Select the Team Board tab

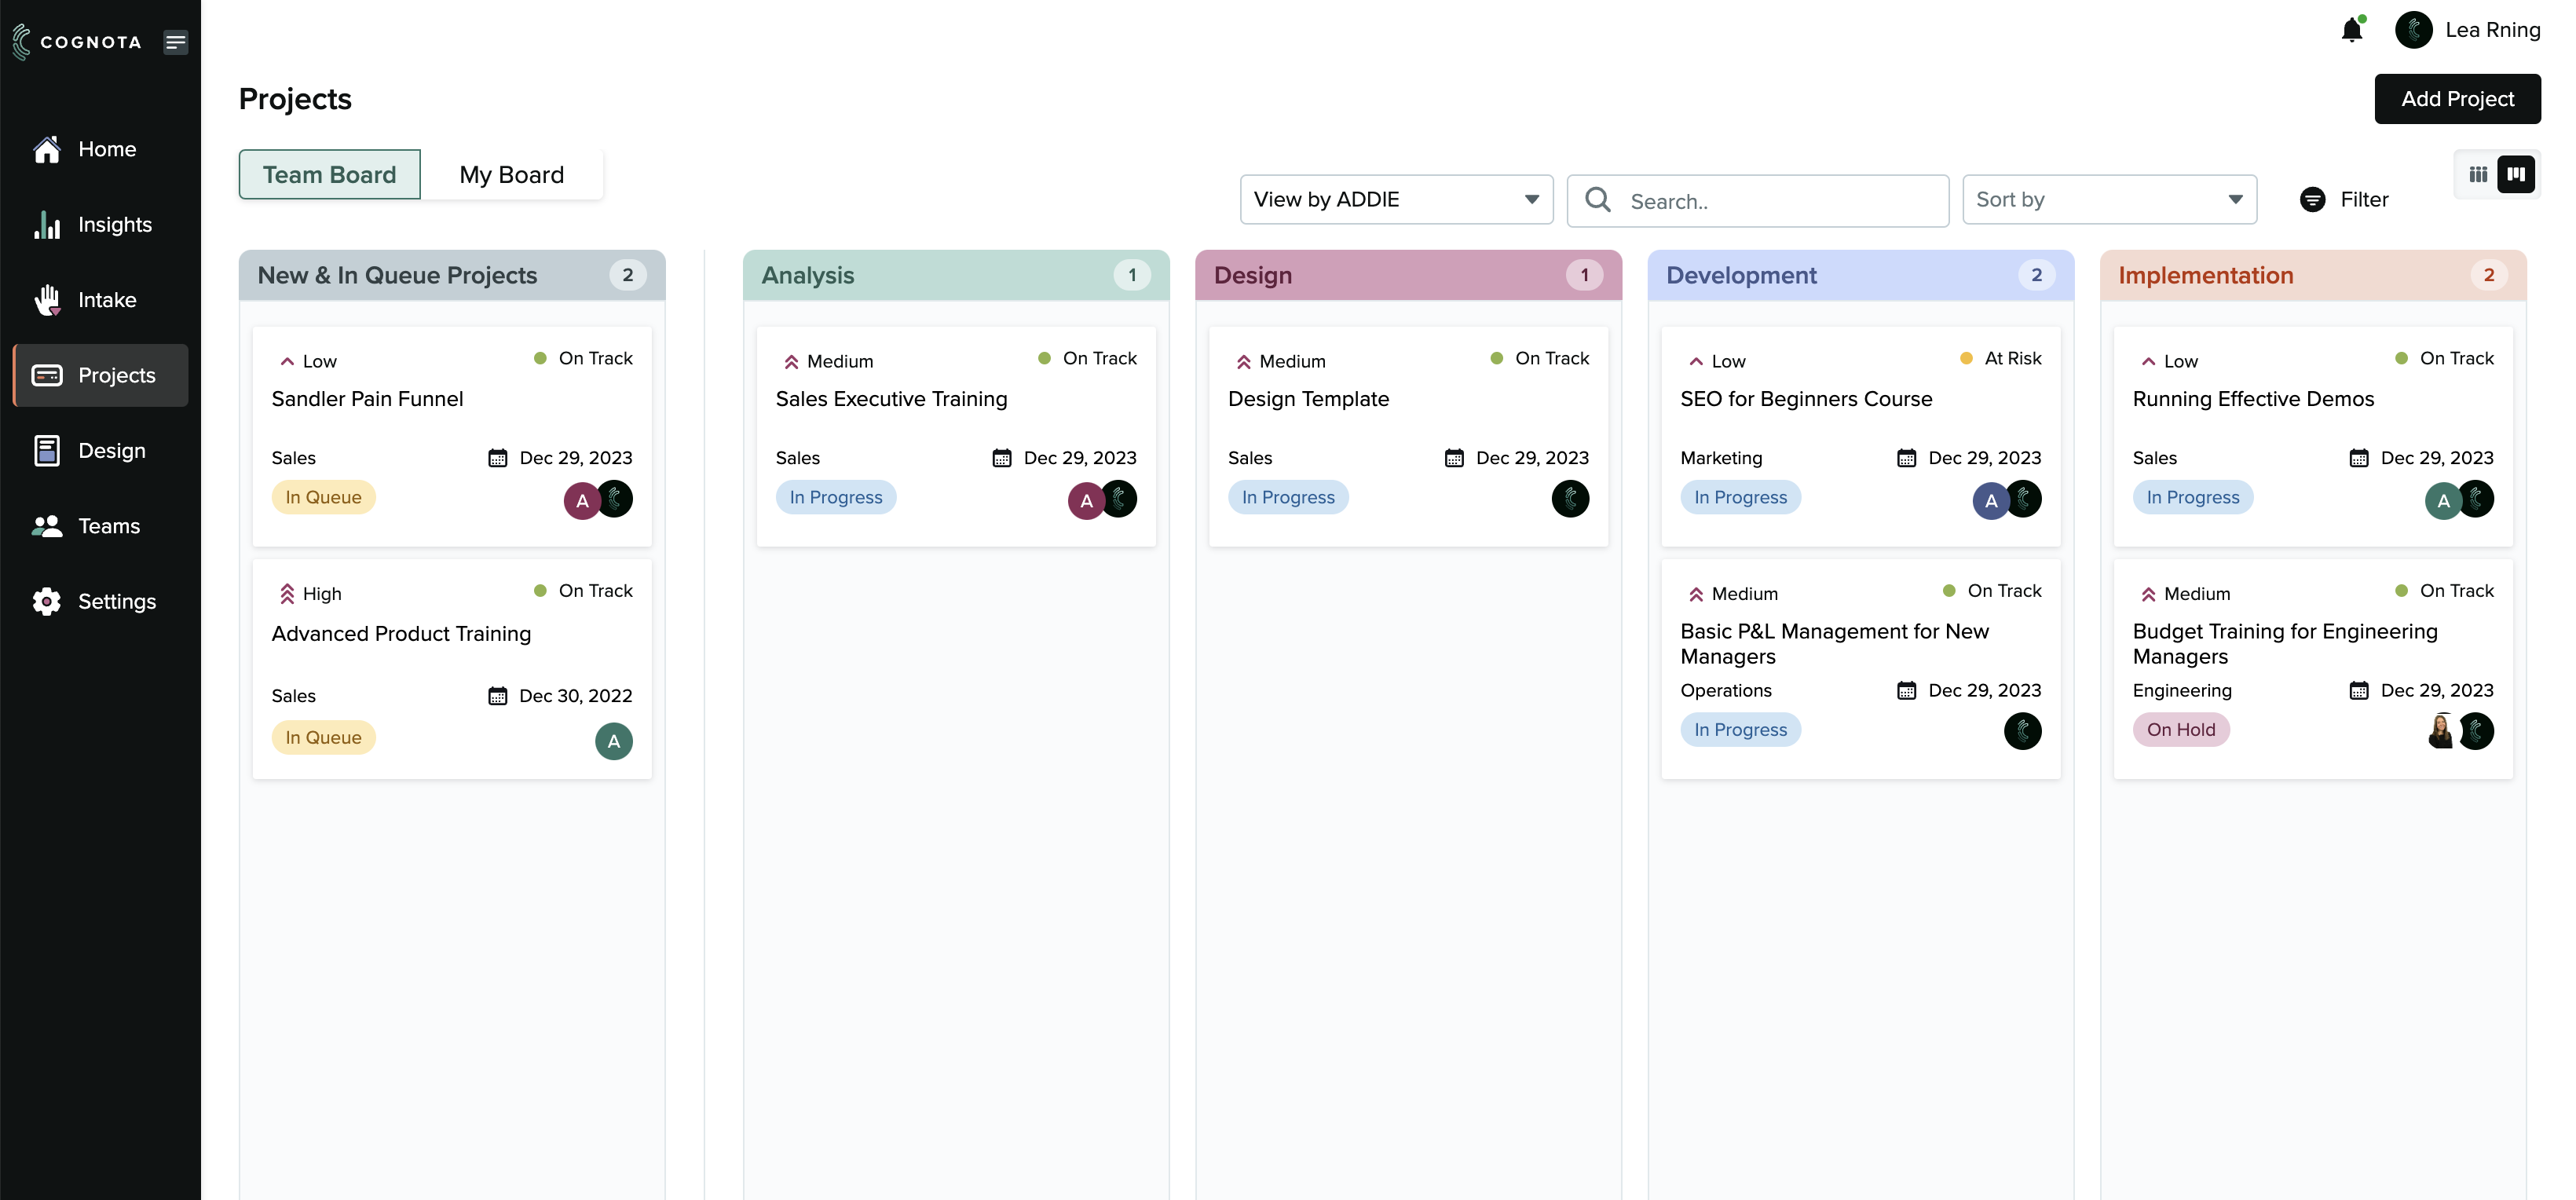point(329,175)
